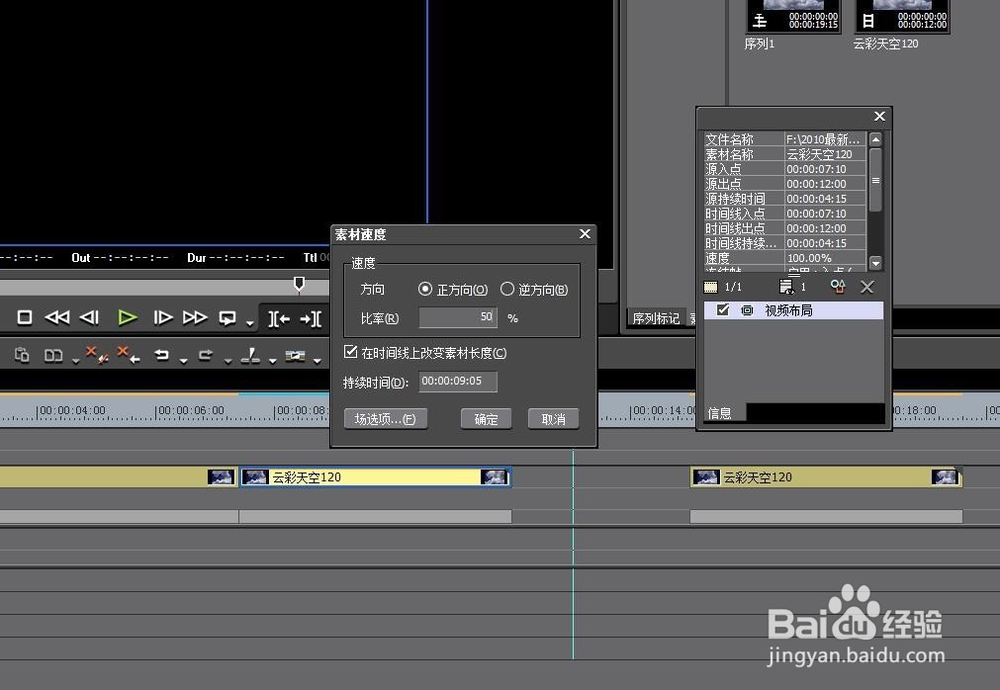Click the Replace clip icon

click(53, 355)
